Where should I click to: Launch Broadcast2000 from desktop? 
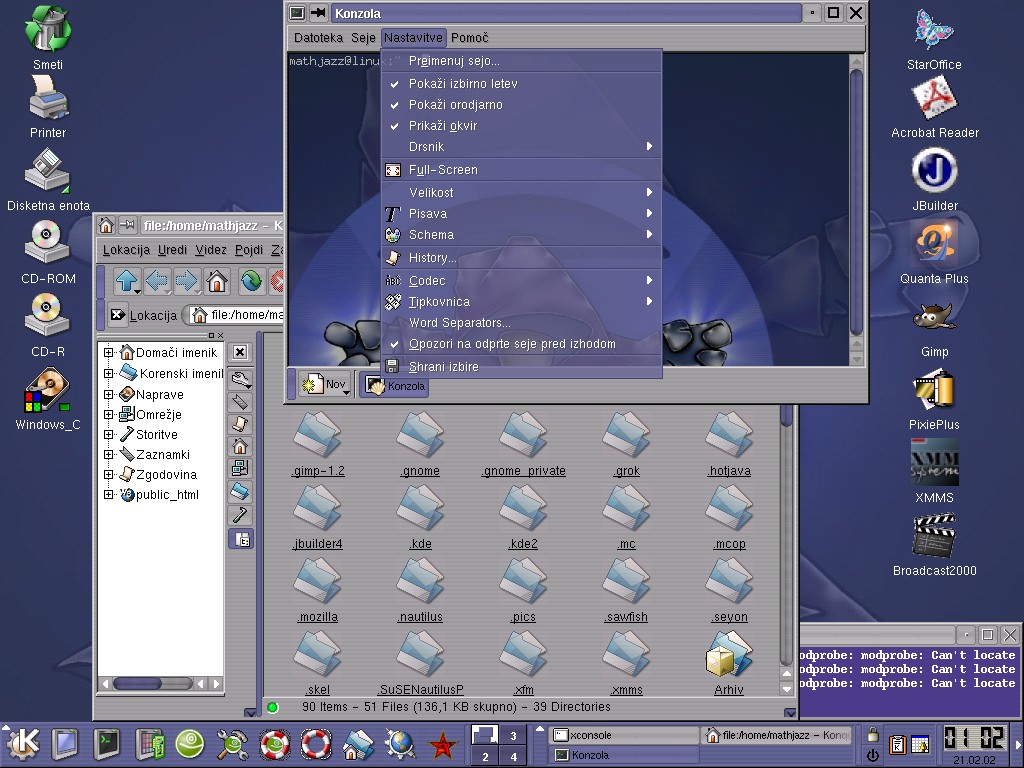pos(935,536)
